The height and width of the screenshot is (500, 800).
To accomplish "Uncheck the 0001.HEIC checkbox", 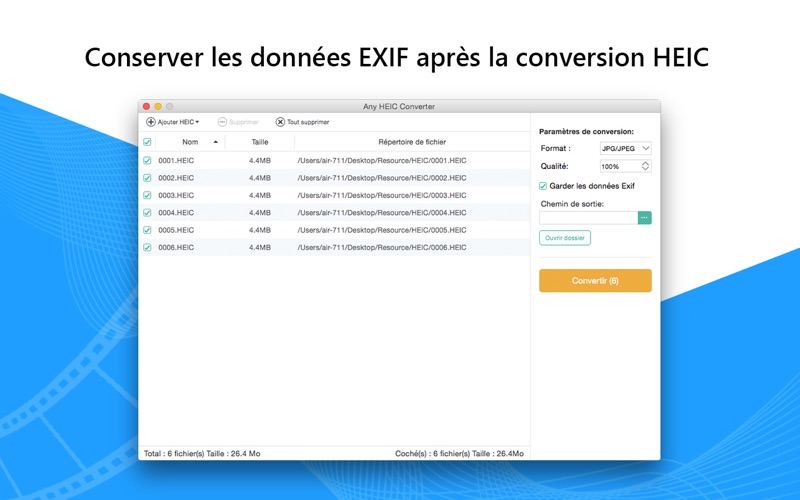I will click(x=147, y=160).
